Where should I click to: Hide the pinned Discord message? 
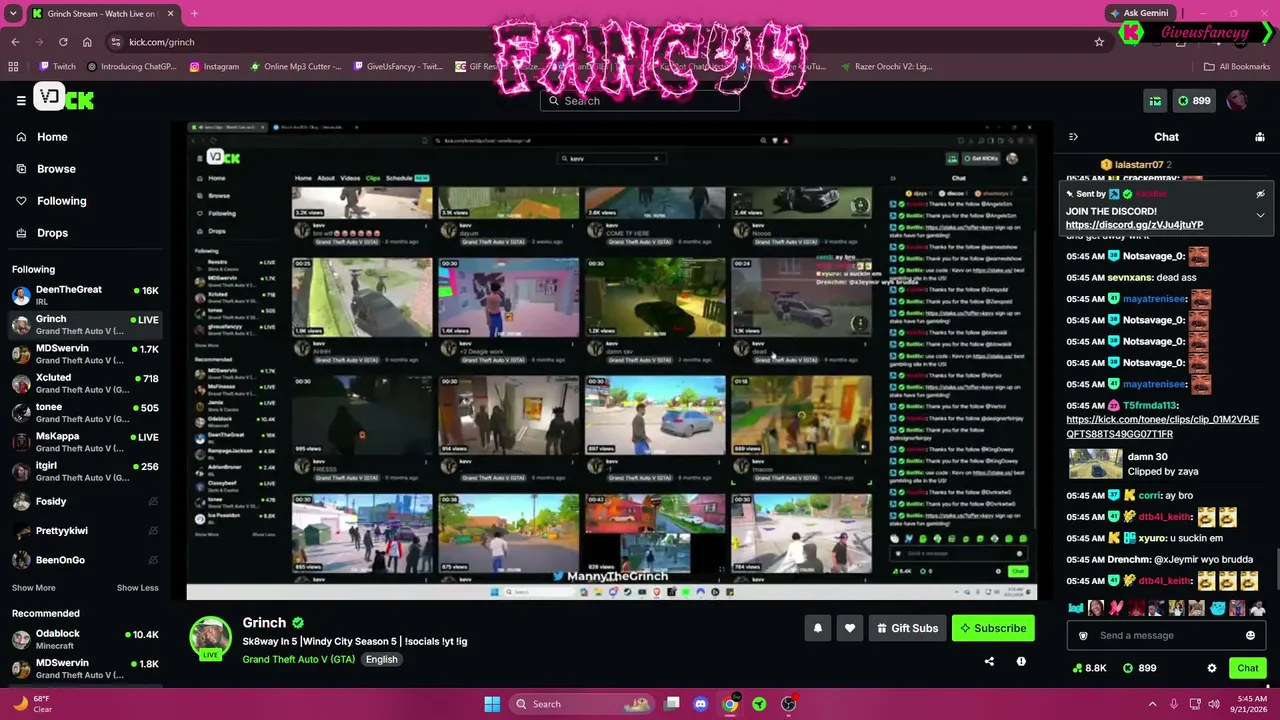1260,194
